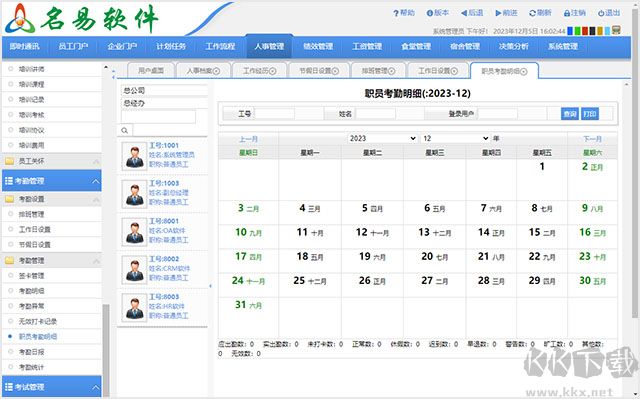This screenshot has width=640, height=399.
Task: Open the 系统管理 main menu
Action: (x=563, y=47)
